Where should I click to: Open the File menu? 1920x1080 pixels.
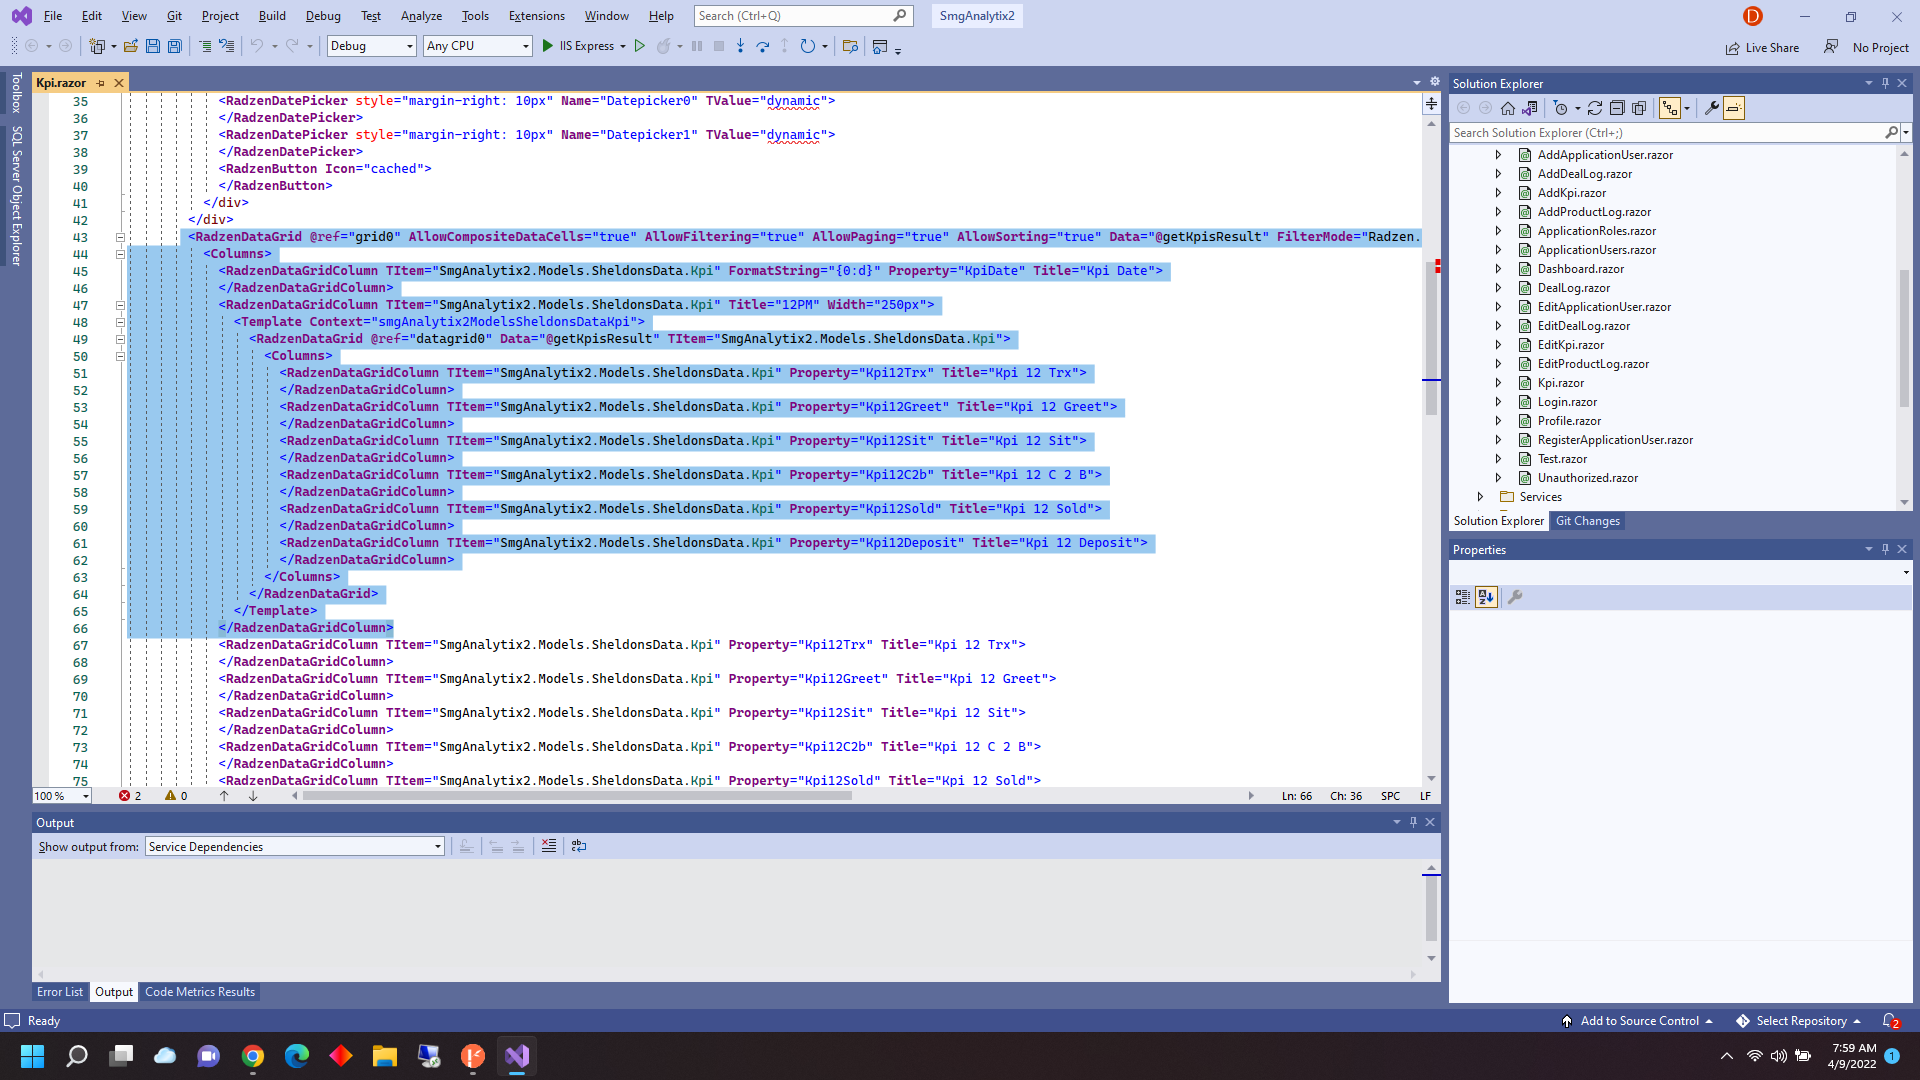point(53,16)
